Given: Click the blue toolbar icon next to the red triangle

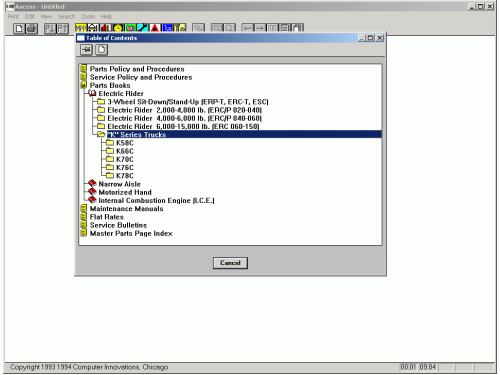Looking at the screenshot, I should click(x=167, y=28).
